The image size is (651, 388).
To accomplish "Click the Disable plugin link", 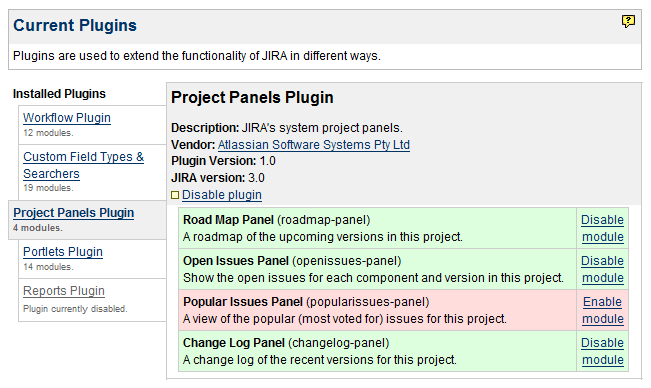I will 222,195.
